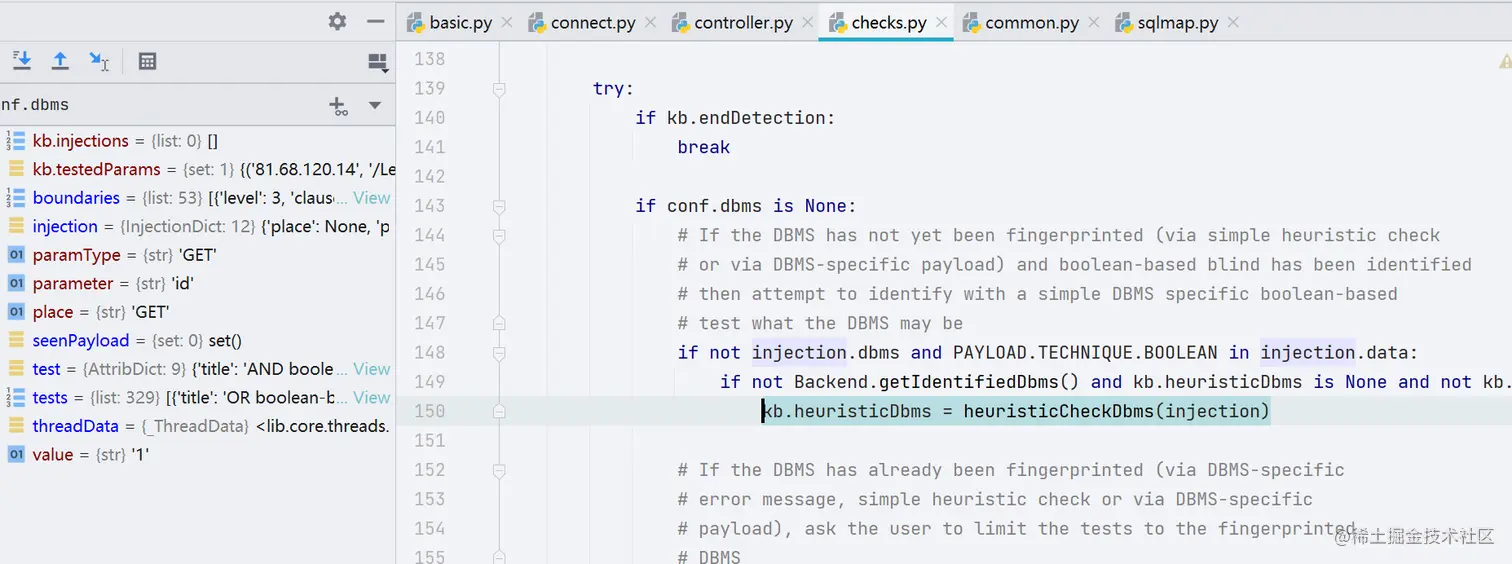Click string type icon beside paramType

point(15,255)
